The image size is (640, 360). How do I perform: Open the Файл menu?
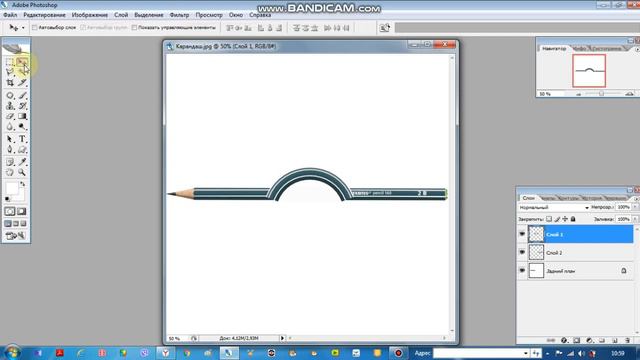point(10,15)
